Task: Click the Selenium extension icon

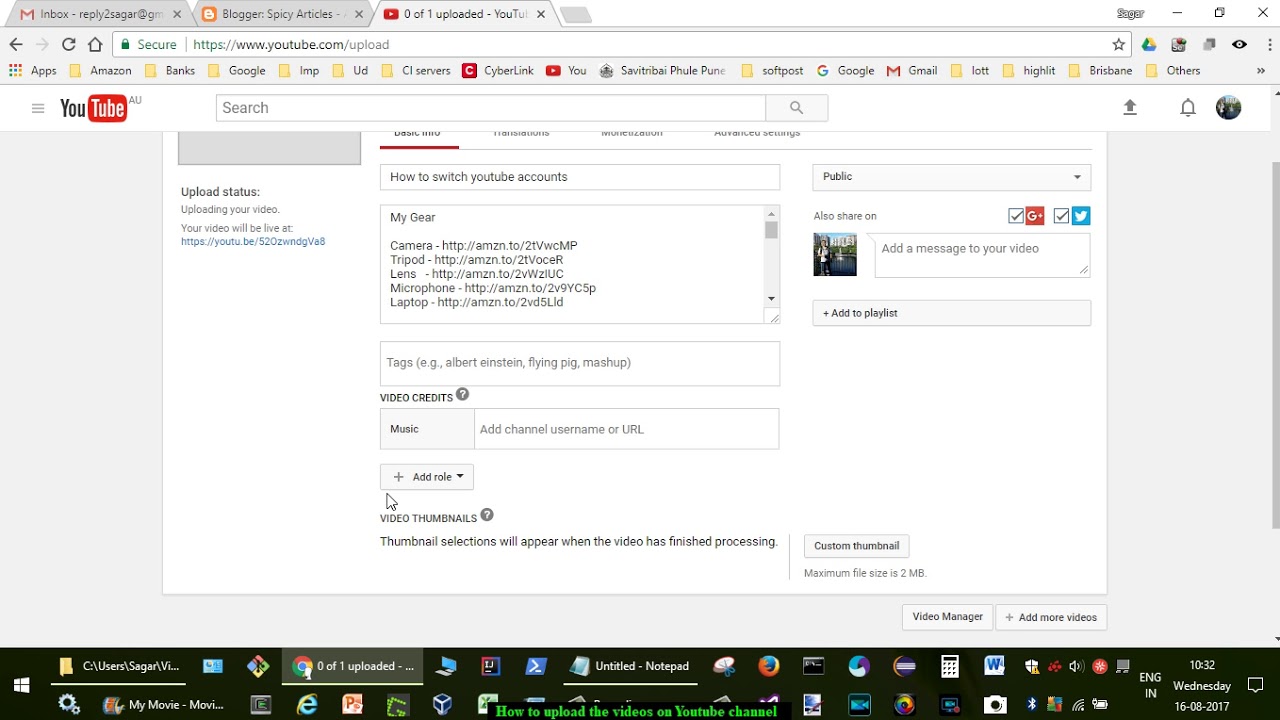Action: click(x=1179, y=44)
